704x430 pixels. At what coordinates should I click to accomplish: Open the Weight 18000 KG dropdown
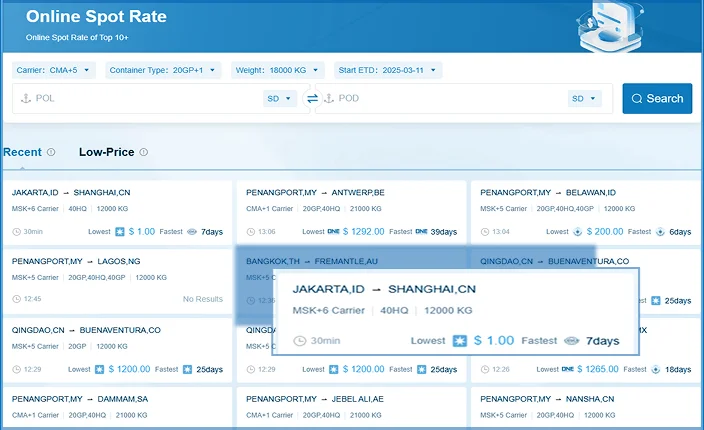pos(279,70)
